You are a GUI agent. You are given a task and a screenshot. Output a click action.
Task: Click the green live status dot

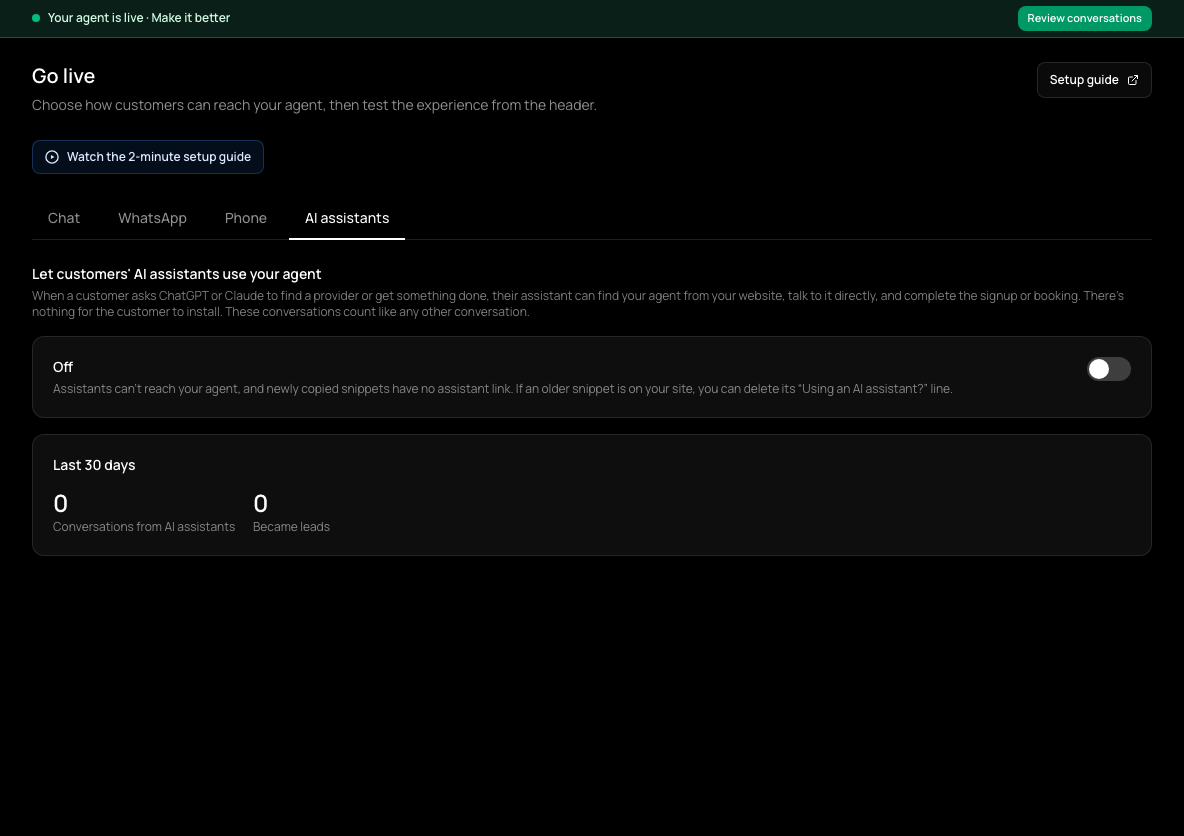tap(35, 18)
